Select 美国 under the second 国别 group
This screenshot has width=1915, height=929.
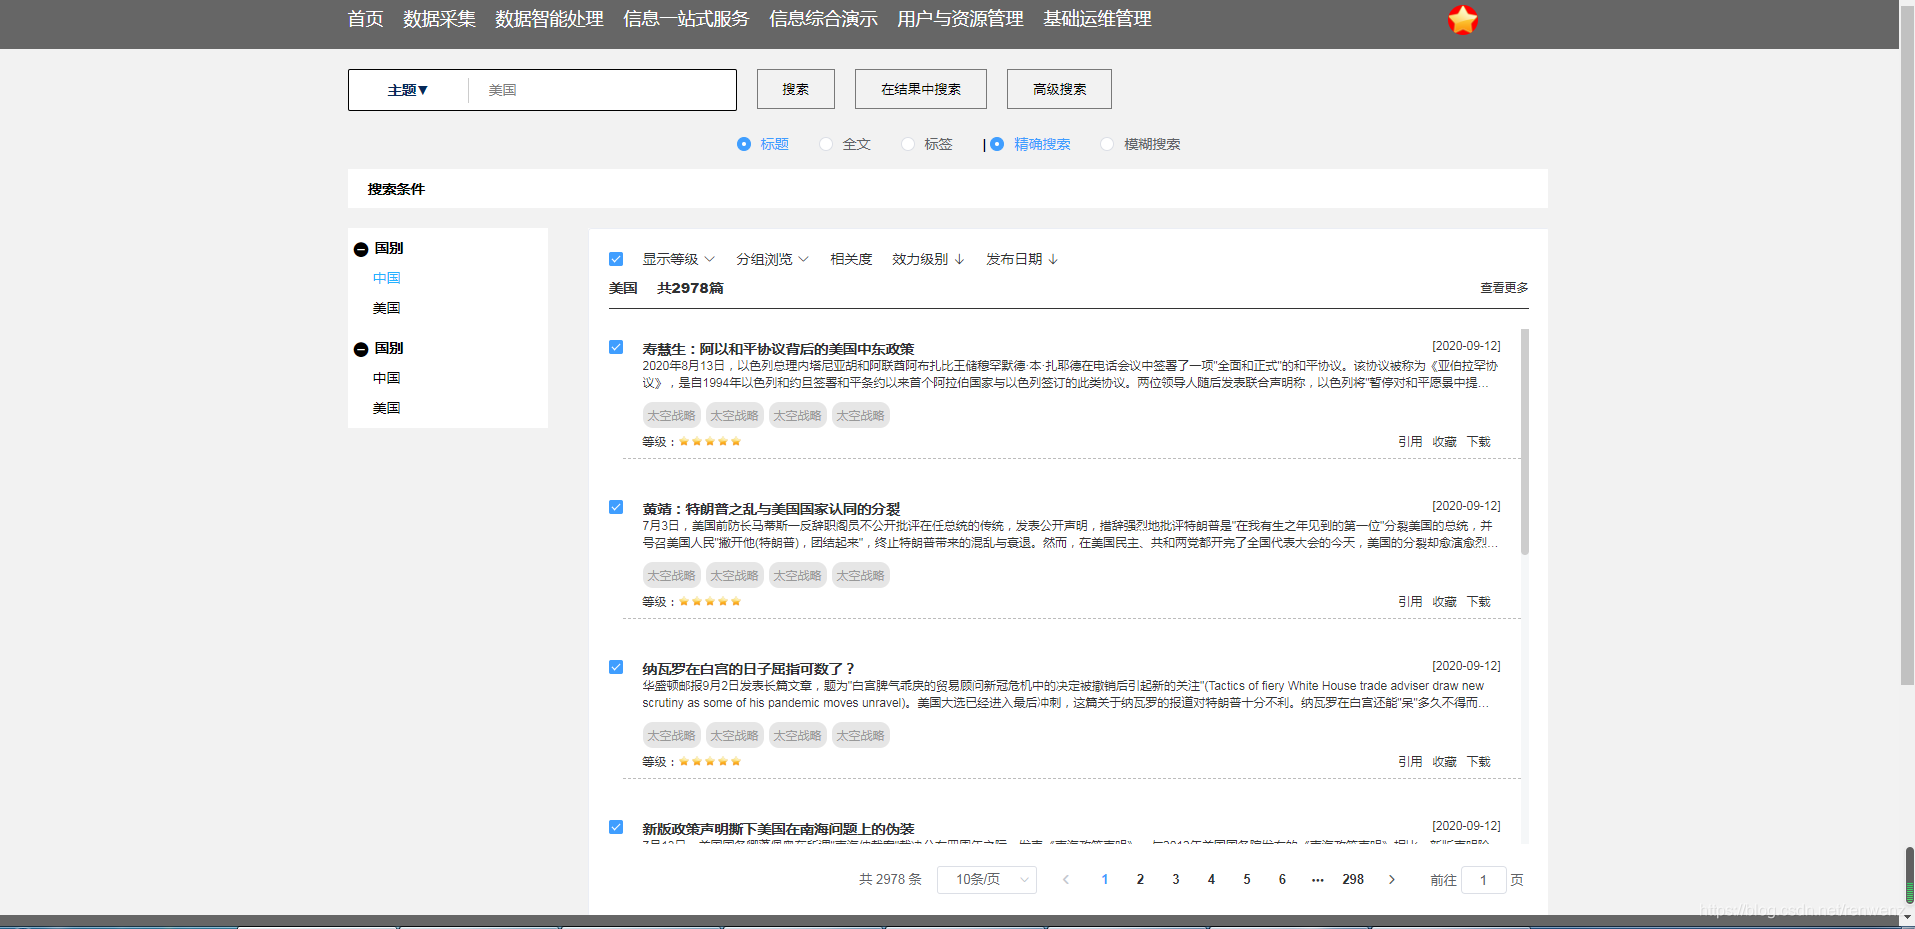coord(386,408)
